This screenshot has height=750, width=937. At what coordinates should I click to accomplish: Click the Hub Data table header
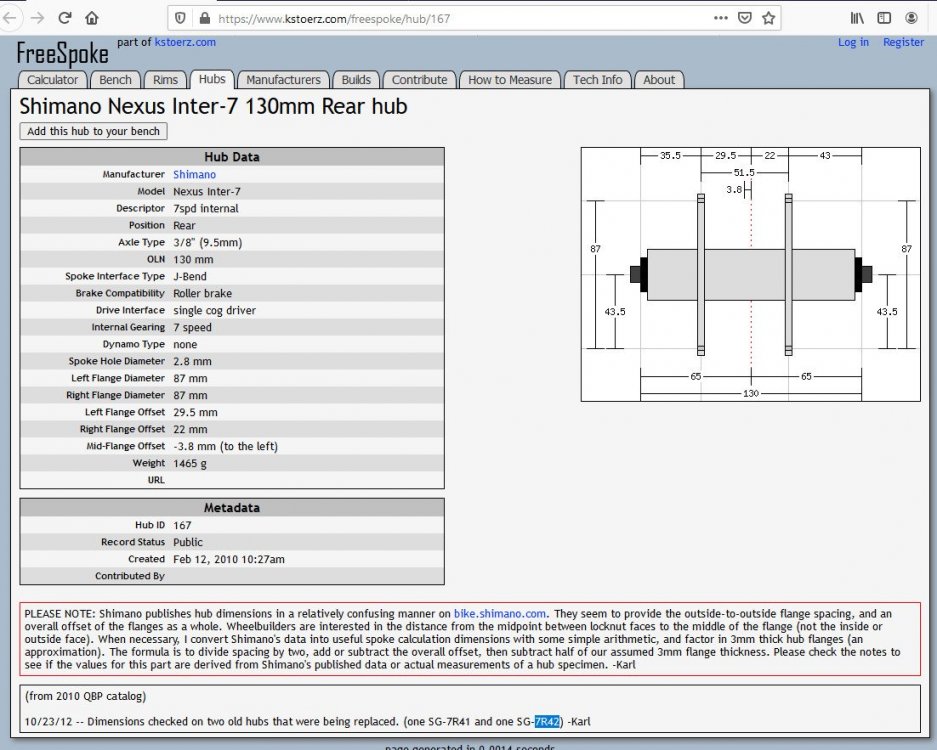tap(232, 157)
